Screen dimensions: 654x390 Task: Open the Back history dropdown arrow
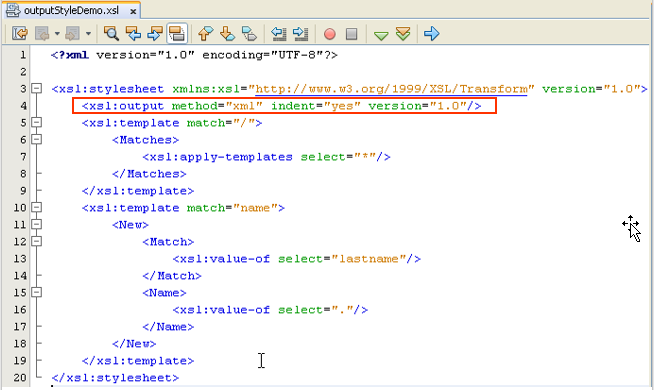(x=57, y=33)
